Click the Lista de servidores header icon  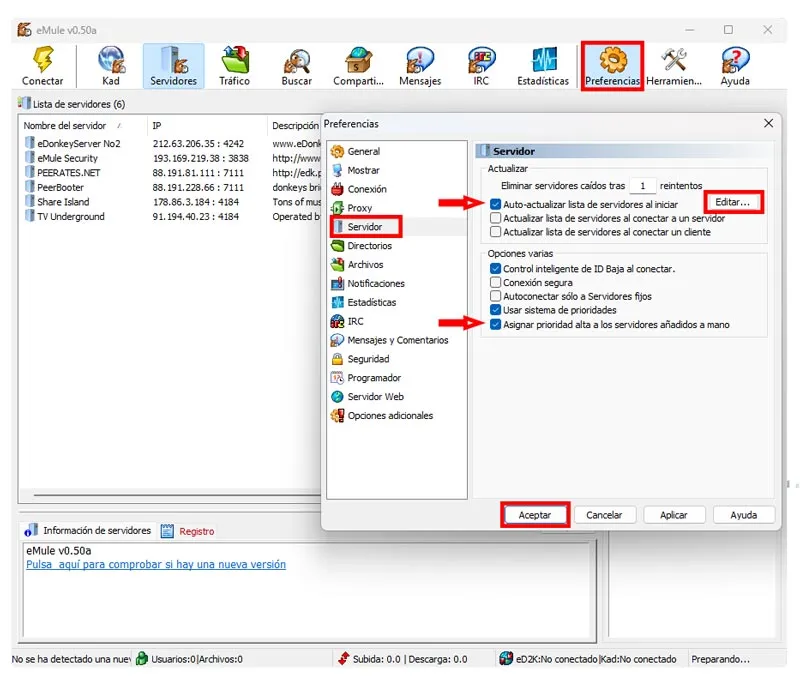[x=24, y=103]
